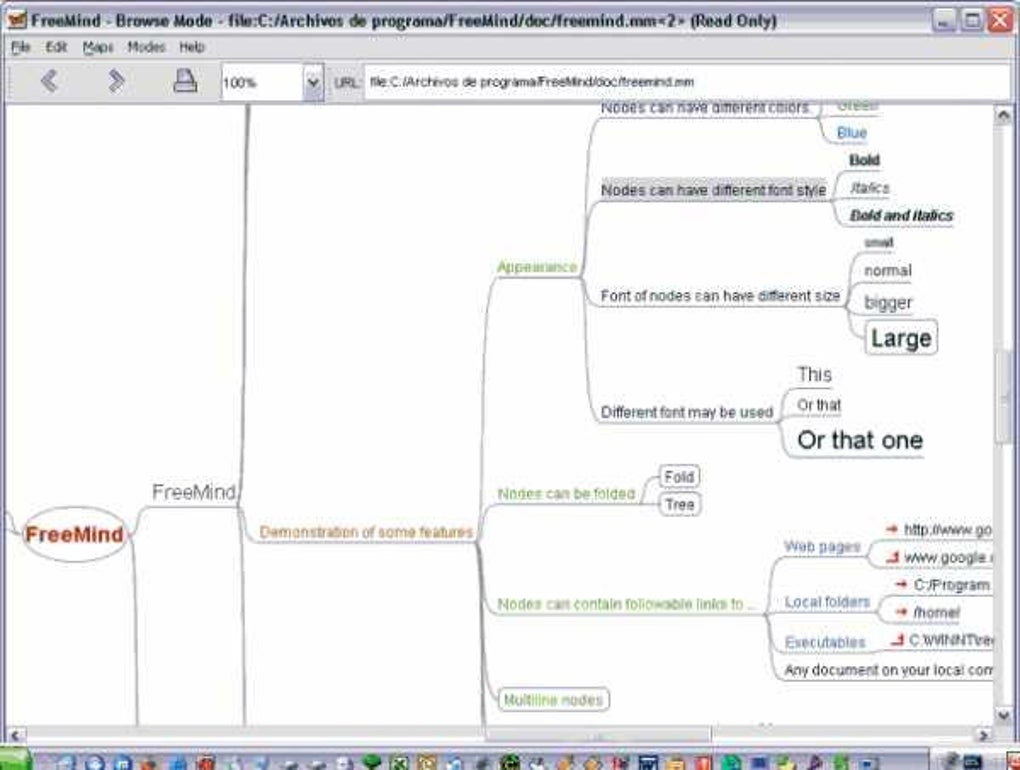
Task: Select the Large node
Action: 901,338
